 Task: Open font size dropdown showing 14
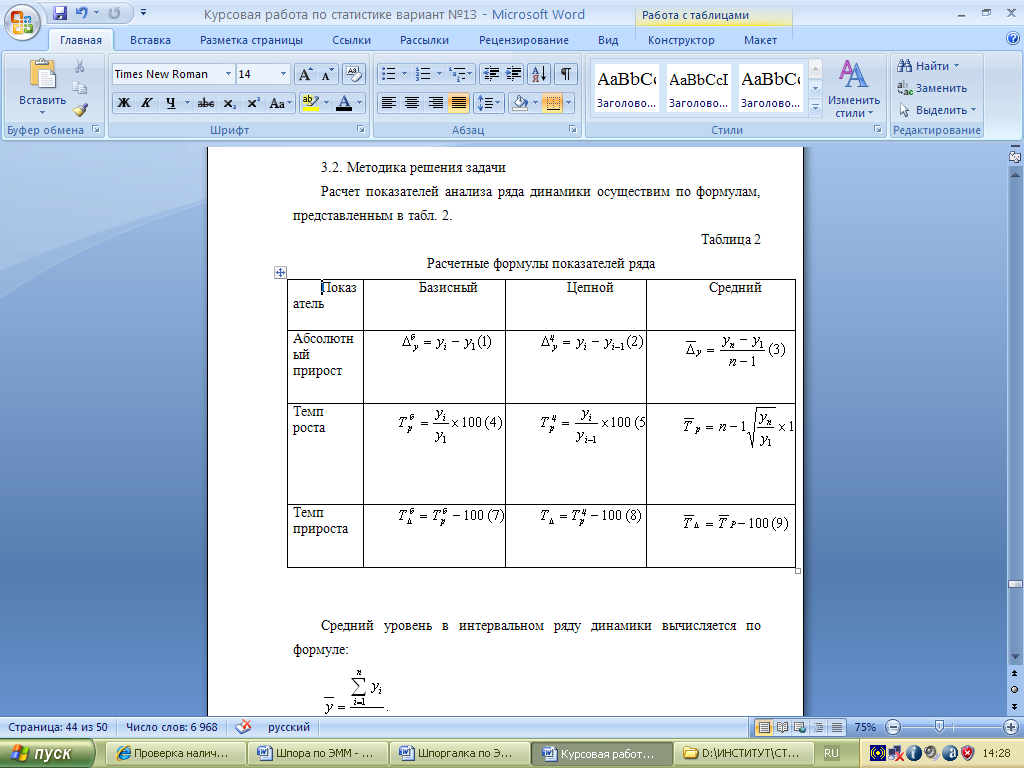click(283, 74)
